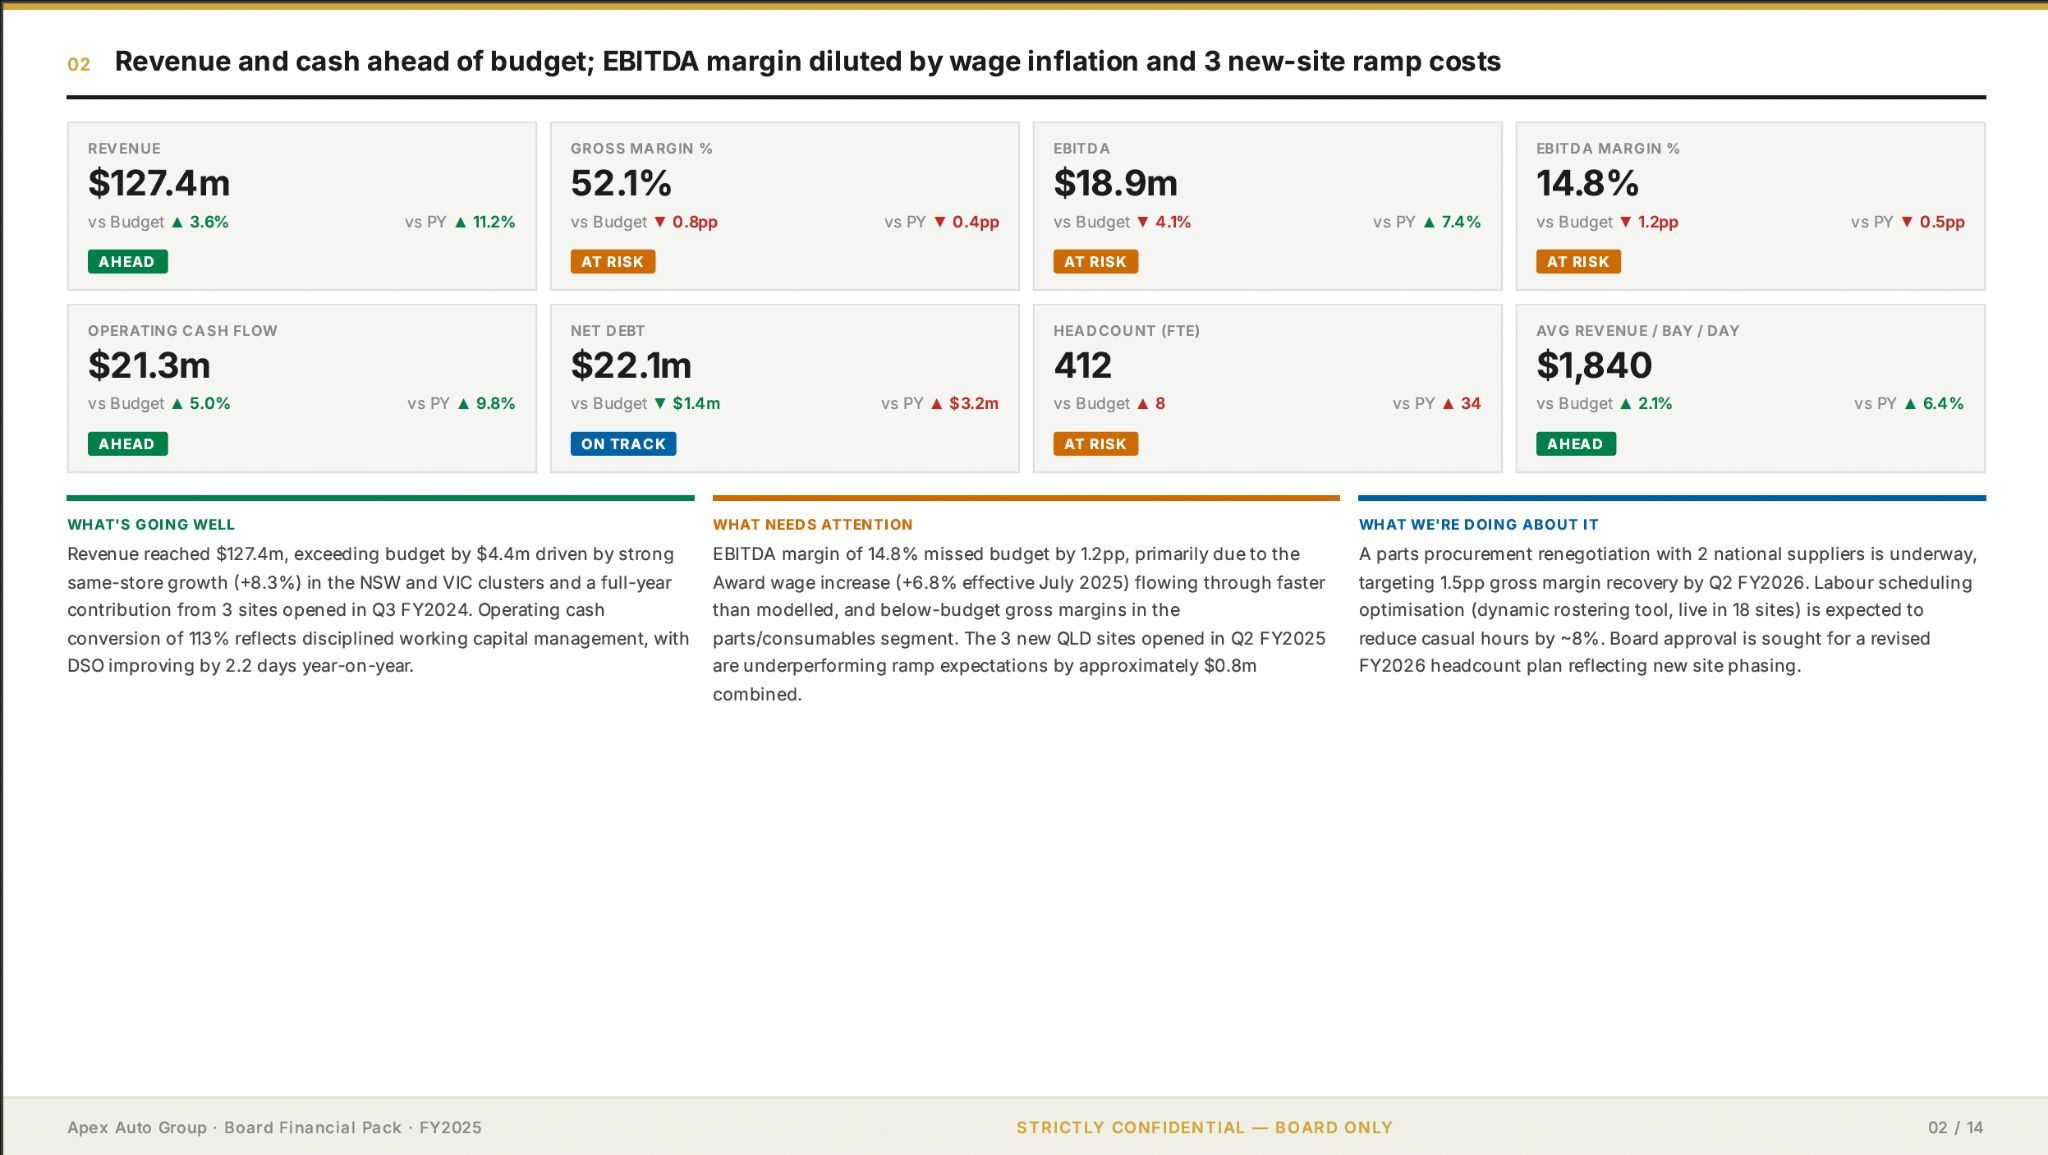This screenshot has width=2048, height=1155.
Task: Click the green up arrow beside Revenue vs Budget 3.6%
Action: click(x=178, y=222)
